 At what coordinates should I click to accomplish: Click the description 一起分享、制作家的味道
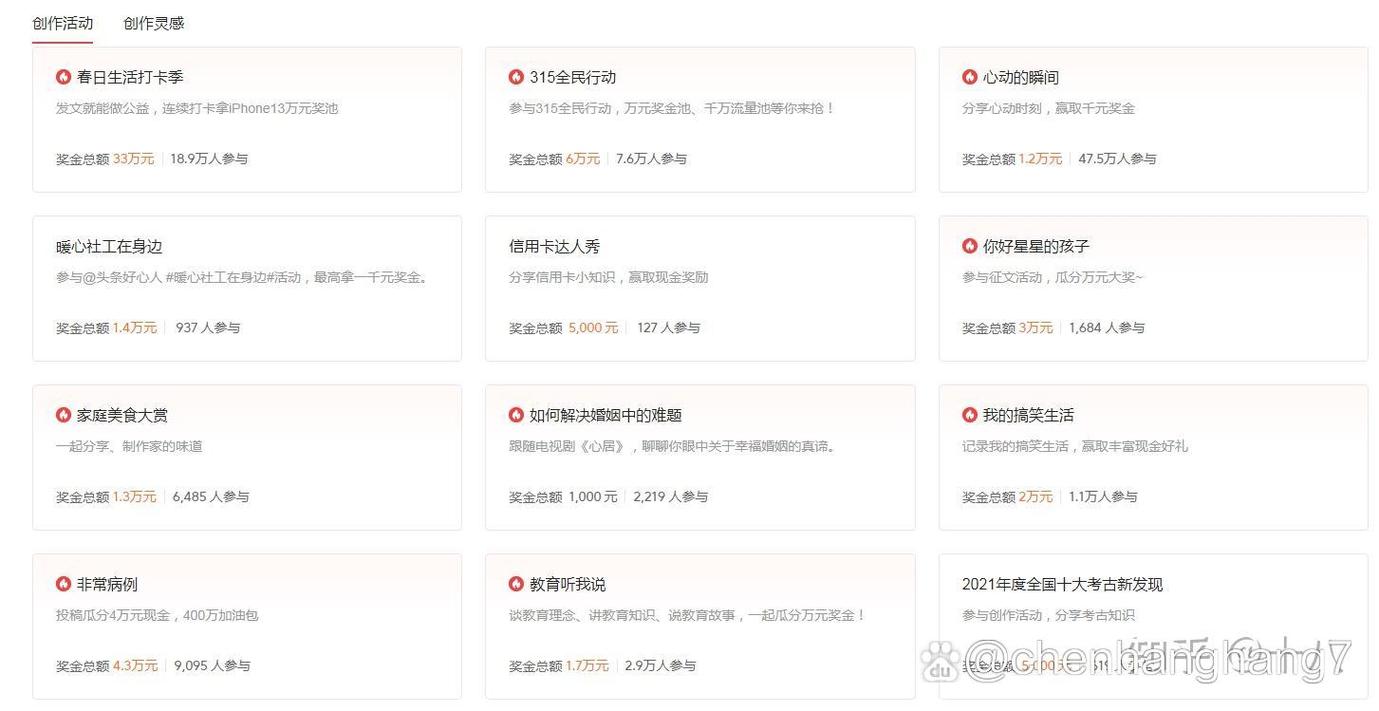click(129, 446)
